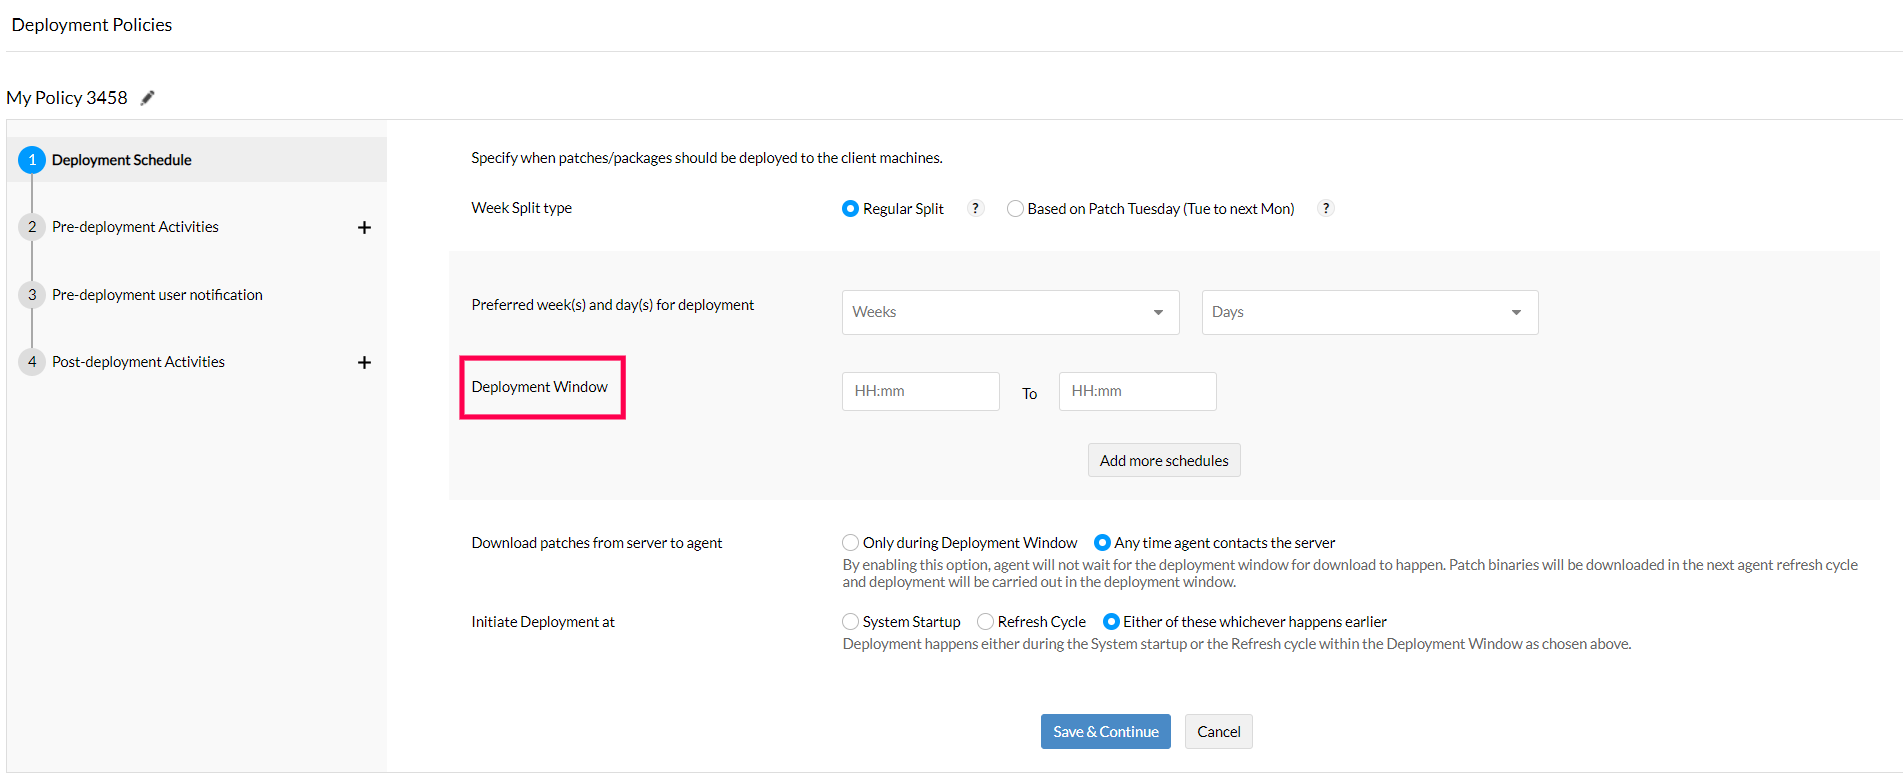
Task: Open Pre-deployment user notification step
Action: coord(157,295)
